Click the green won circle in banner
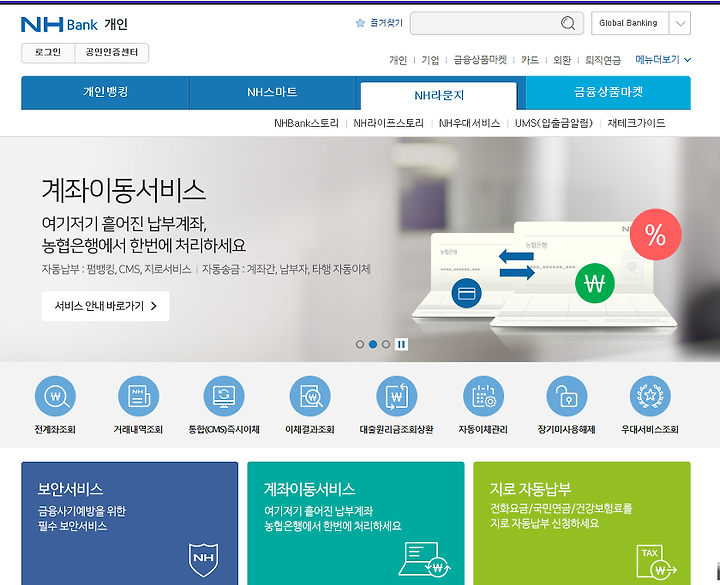Image resolution: width=720 pixels, height=585 pixels. 595,283
